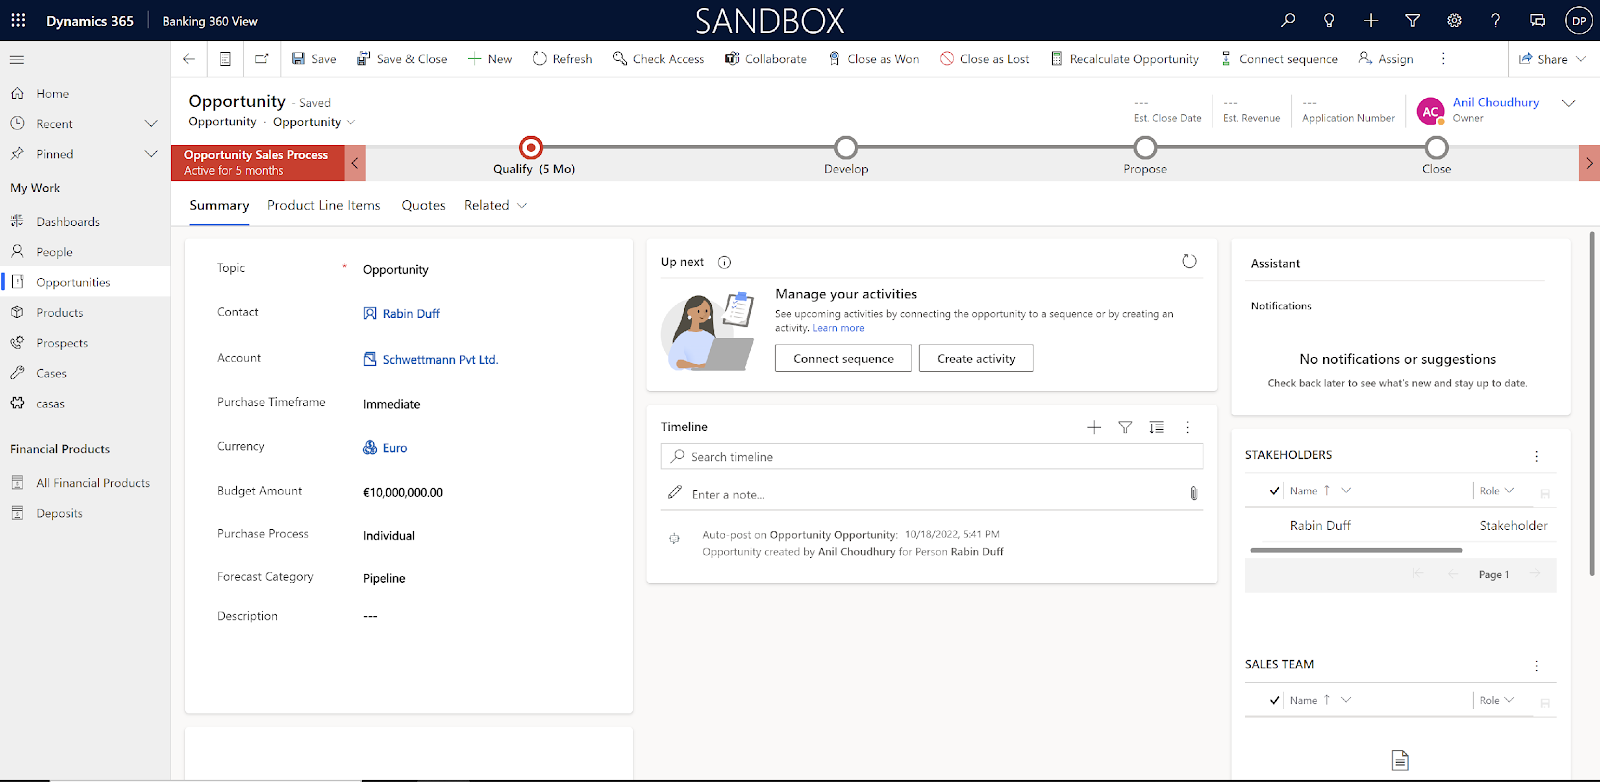This screenshot has width=1600, height=782.
Task: Click the Create activity button
Action: coord(976,358)
